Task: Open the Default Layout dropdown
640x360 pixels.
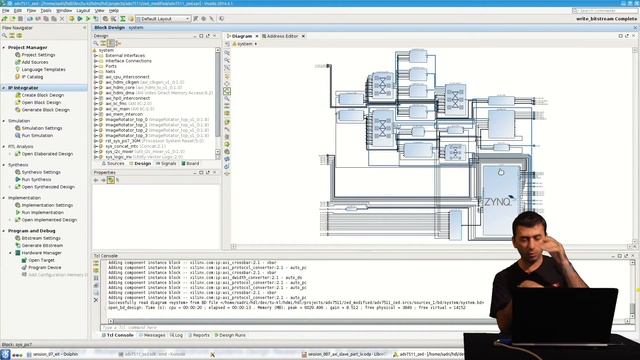Action: tap(163, 19)
